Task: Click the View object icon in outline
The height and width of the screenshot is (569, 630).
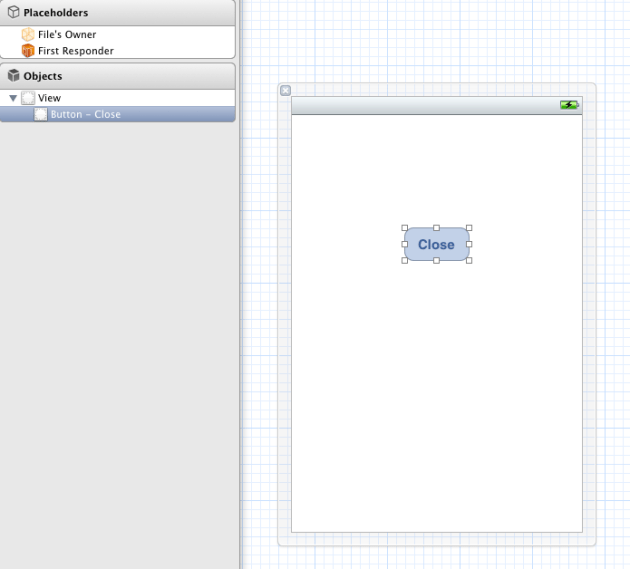Action: [x=28, y=98]
